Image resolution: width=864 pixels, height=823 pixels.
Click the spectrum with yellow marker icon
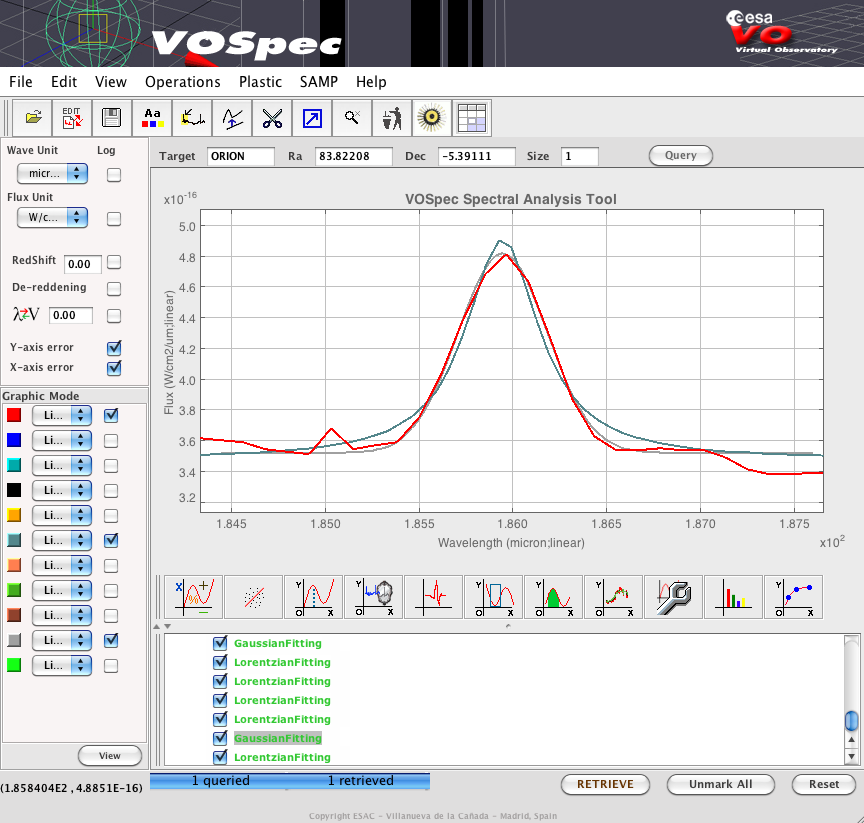(x=192, y=118)
